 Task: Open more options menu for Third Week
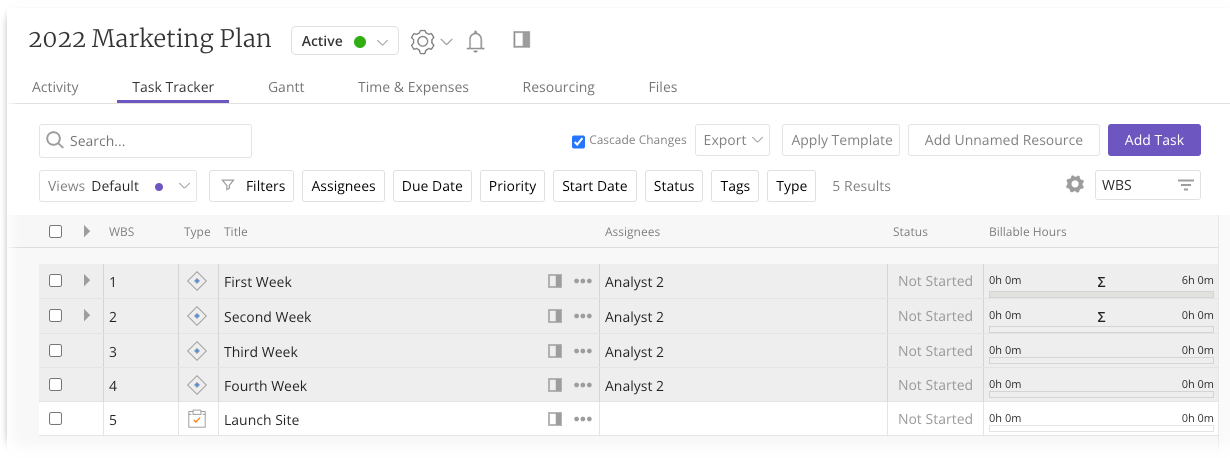click(x=583, y=351)
